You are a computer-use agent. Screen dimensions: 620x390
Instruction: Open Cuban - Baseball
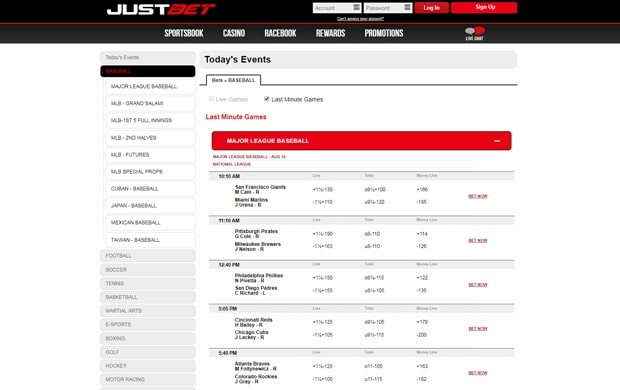[x=150, y=189]
